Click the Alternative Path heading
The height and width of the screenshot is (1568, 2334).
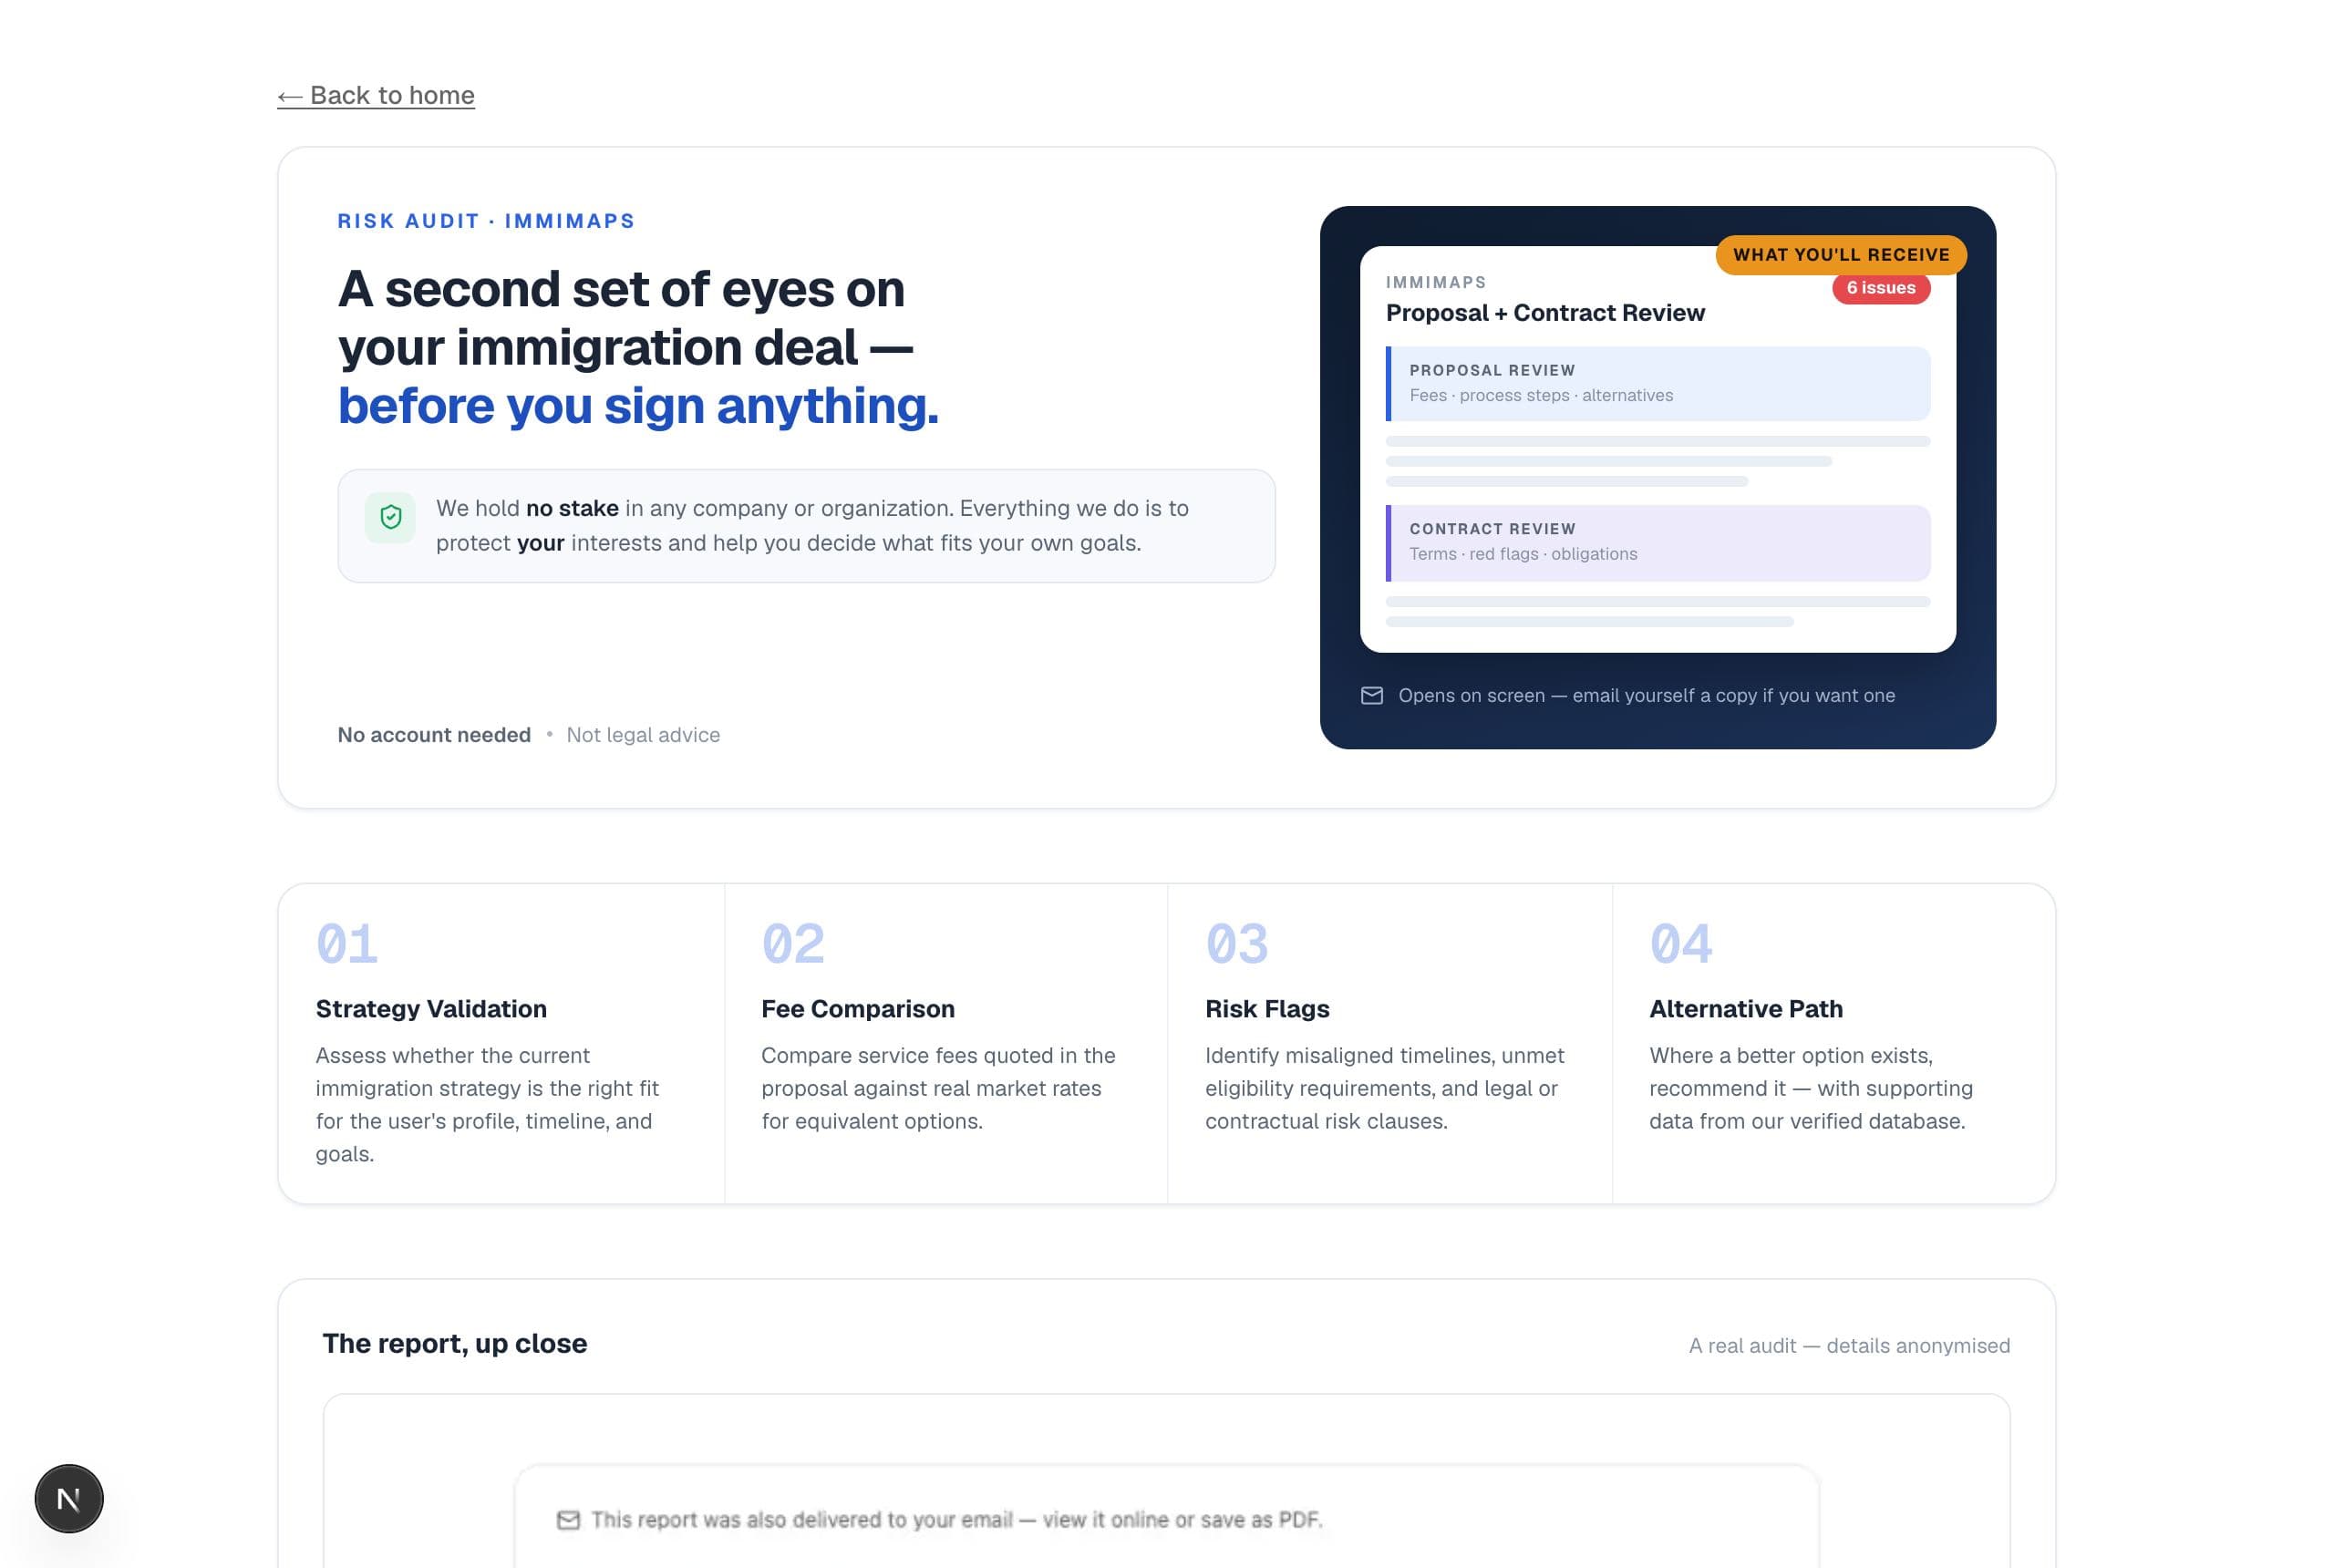coord(1746,1009)
